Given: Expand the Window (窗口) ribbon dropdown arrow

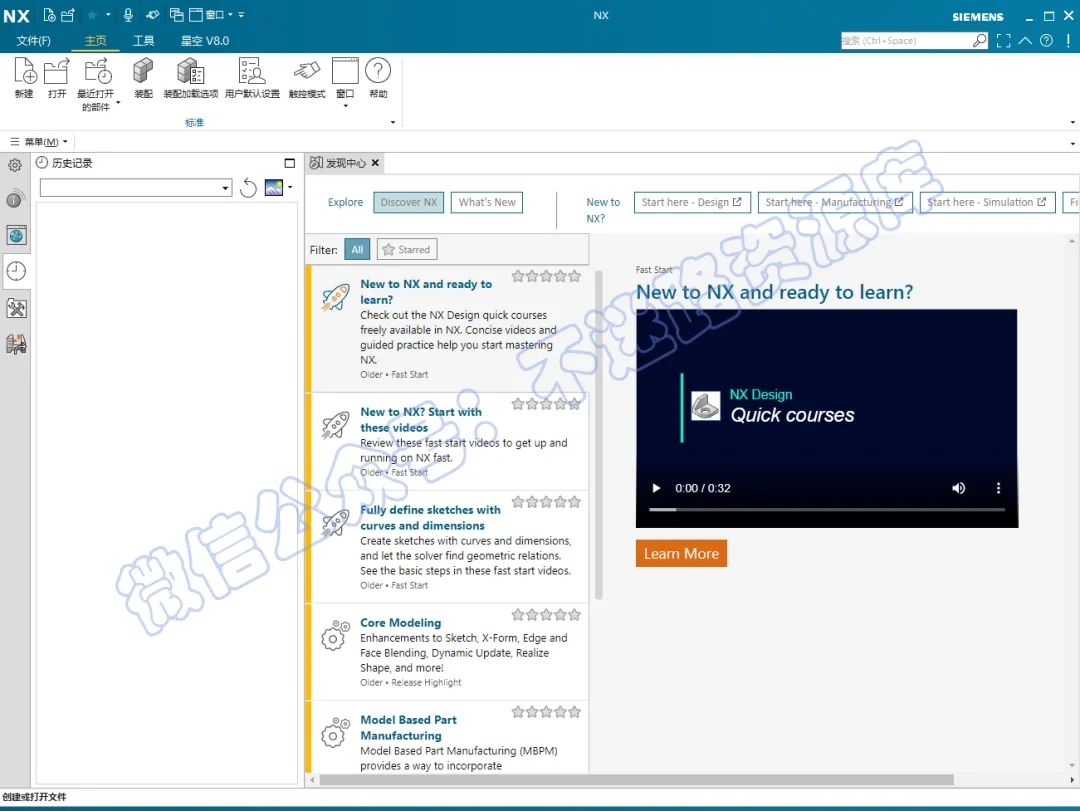Looking at the screenshot, I should (345, 105).
